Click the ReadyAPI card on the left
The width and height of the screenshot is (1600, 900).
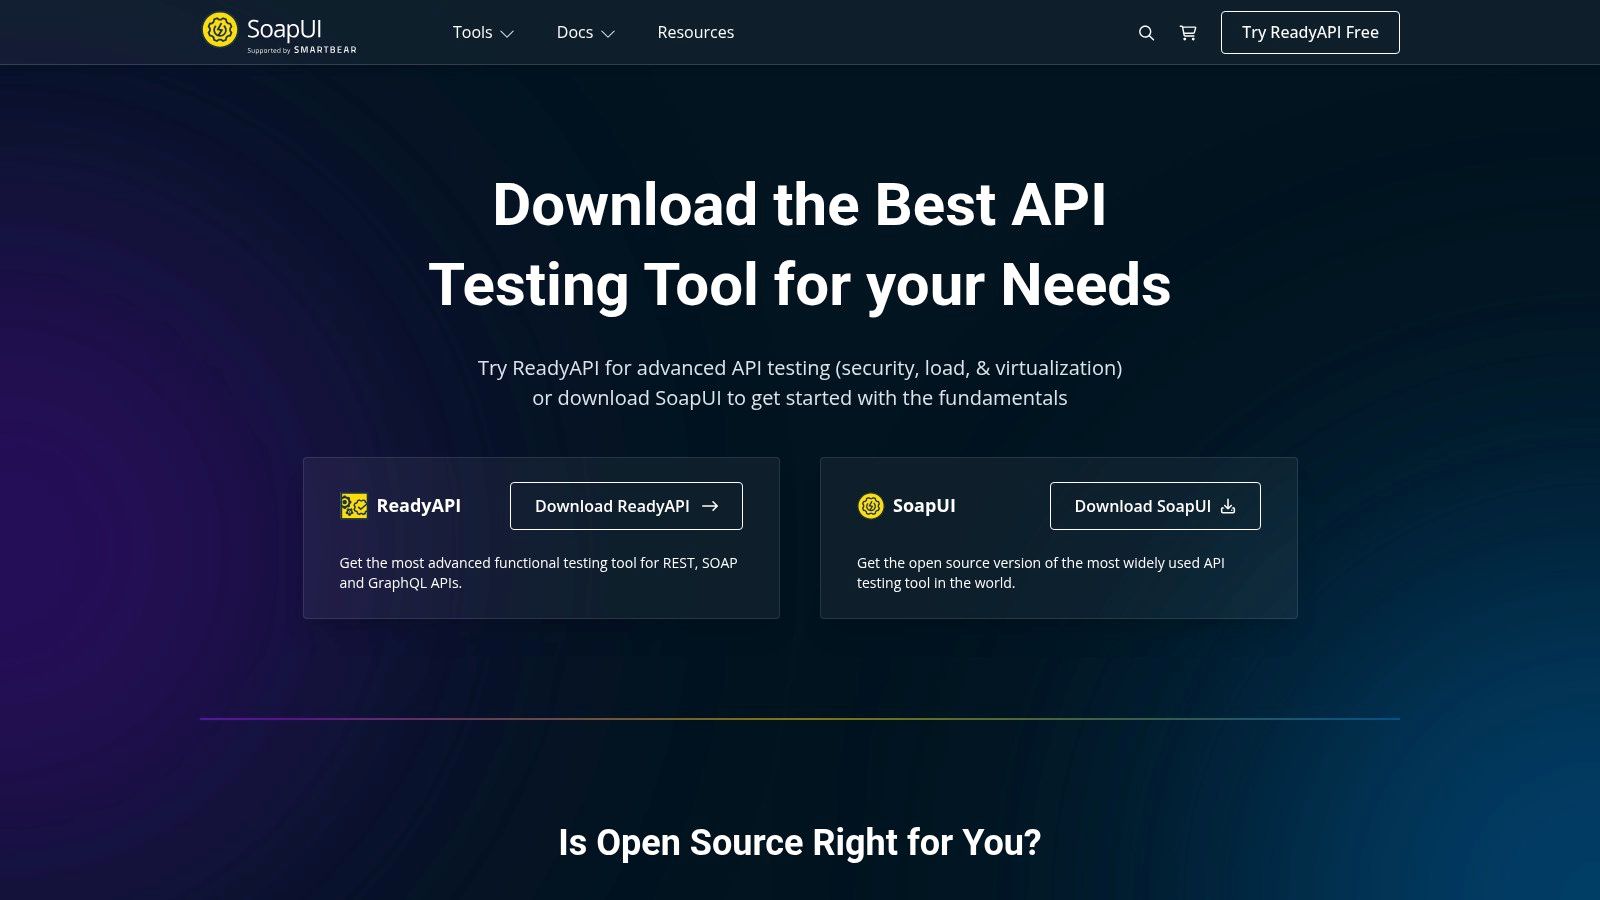[x=540, y=537]
